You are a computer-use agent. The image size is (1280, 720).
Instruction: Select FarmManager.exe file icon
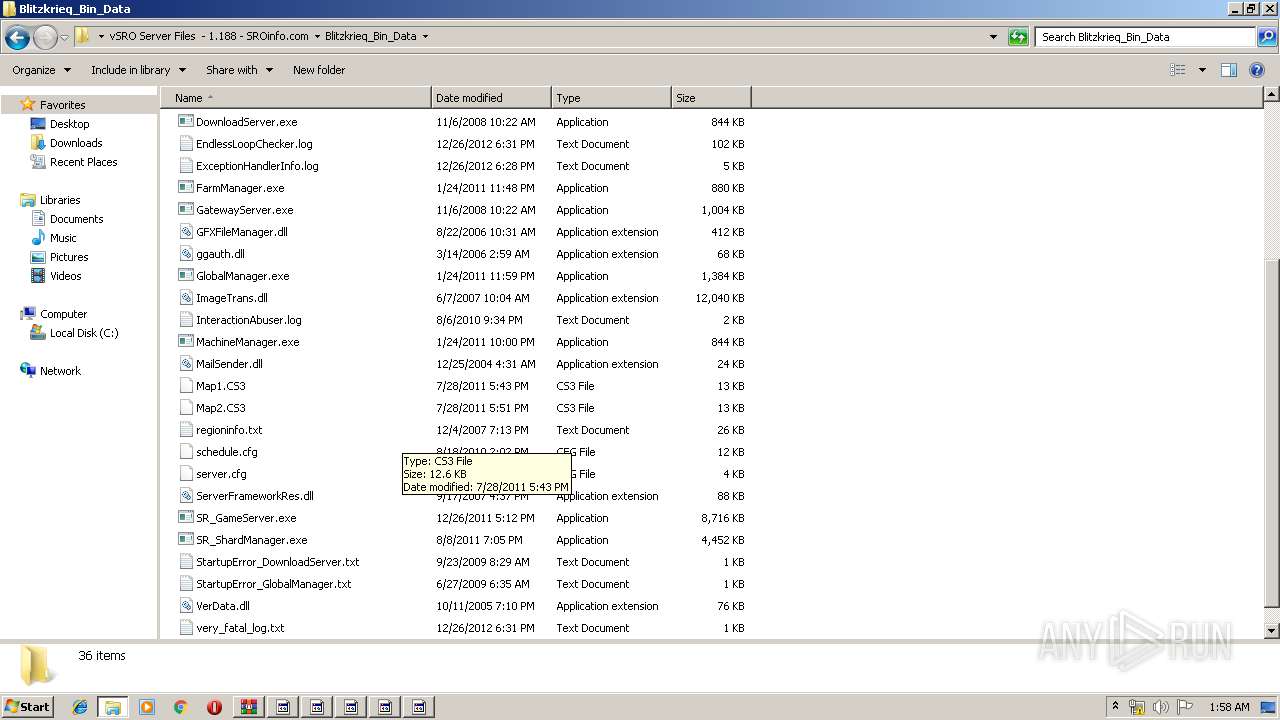click(185, 187)
